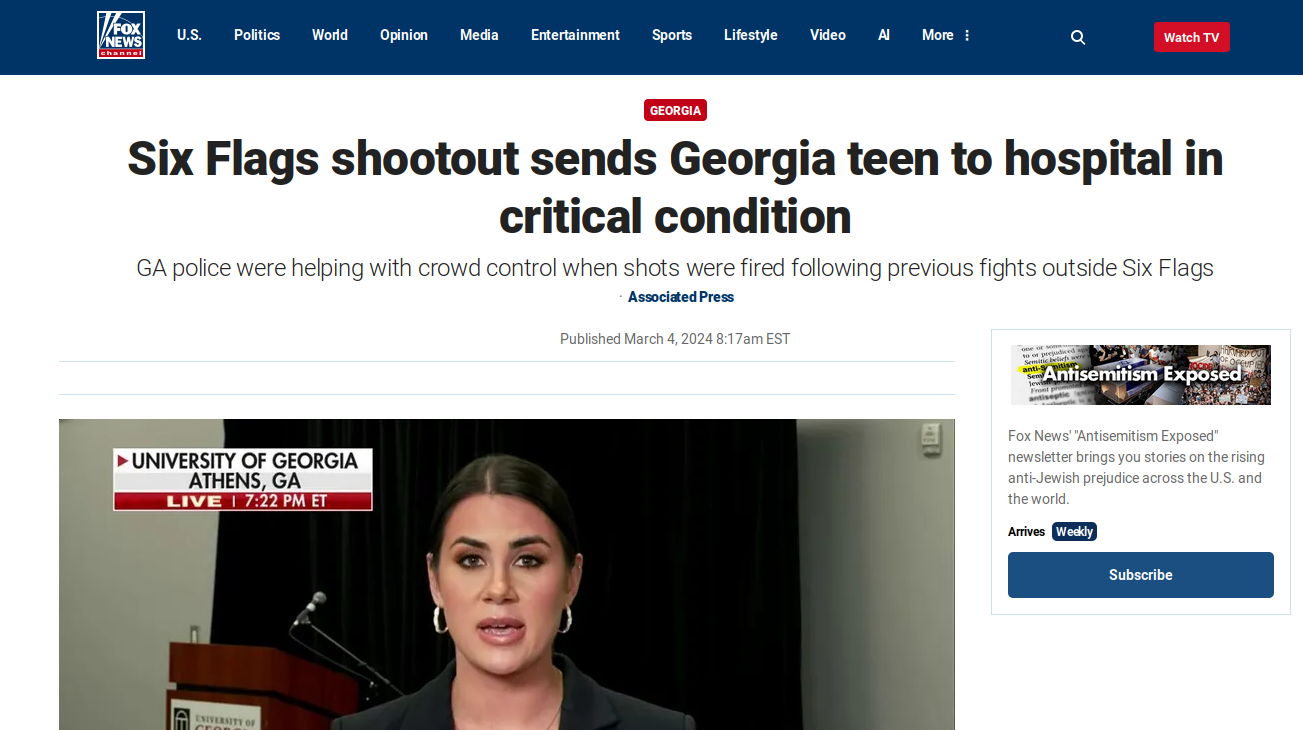Open the Associated Press author link
The image size is (1303, 730).
coord(681,297)
